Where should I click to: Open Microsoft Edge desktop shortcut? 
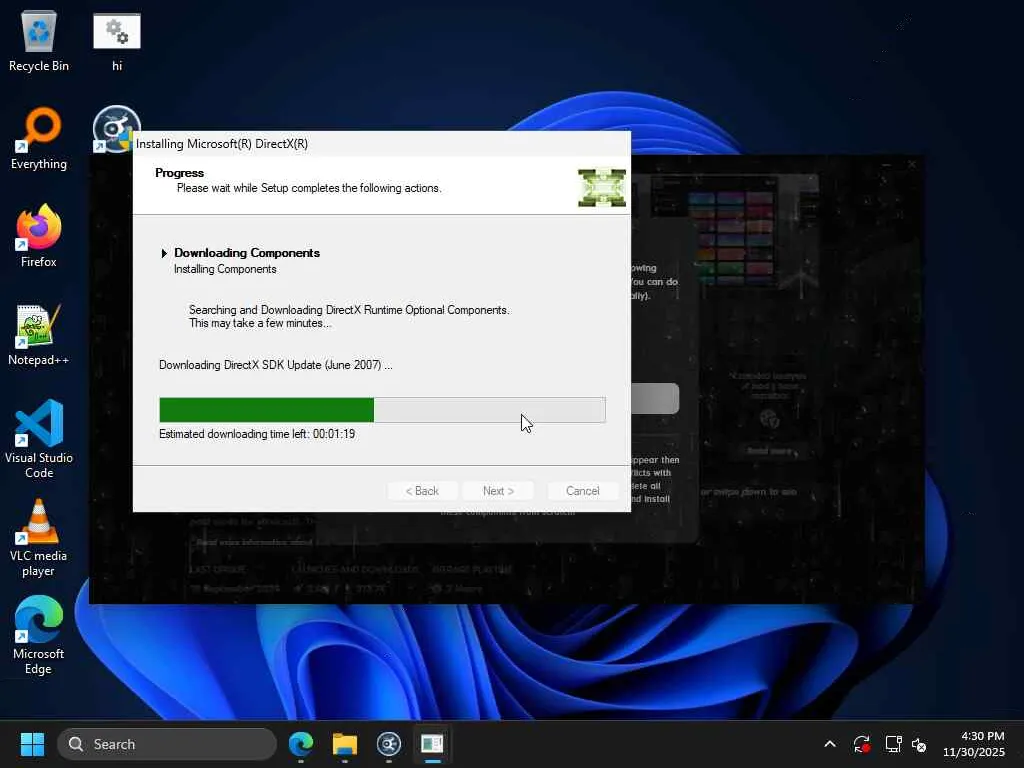[39, 635]
